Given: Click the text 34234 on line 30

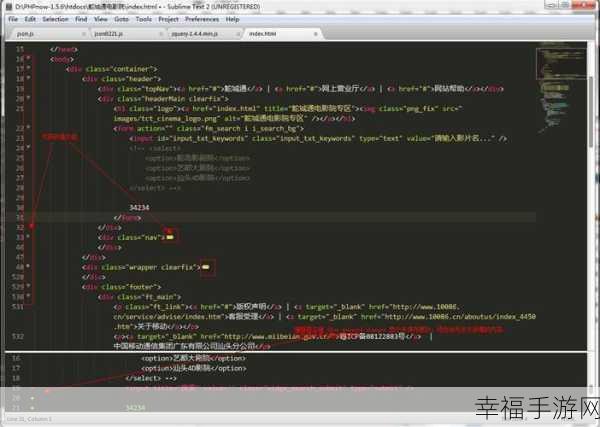Looking at the screenshot, I should pos(139,208).
